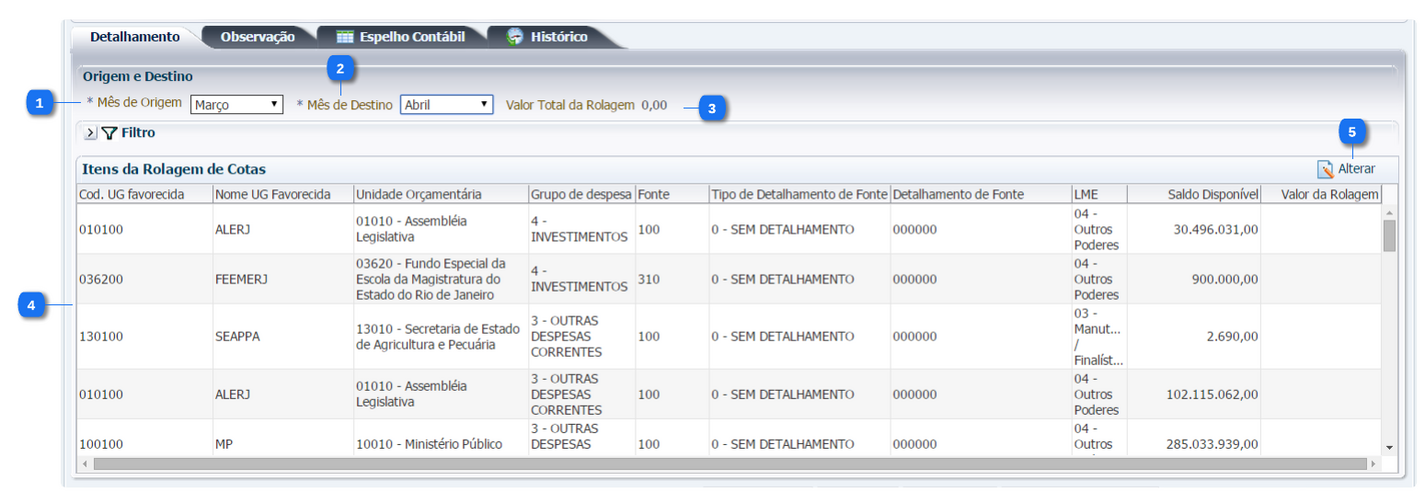This screenshot has width=1425, height=503.
Task: Expand the Filtro section
Action: 90,132
